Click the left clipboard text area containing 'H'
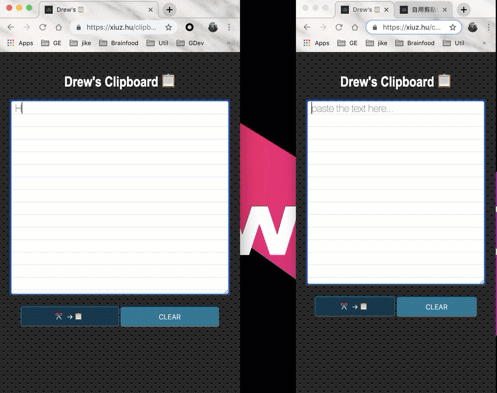Image resolution: width=497 pixels, height=393 pixels. [x=120, y=197]
